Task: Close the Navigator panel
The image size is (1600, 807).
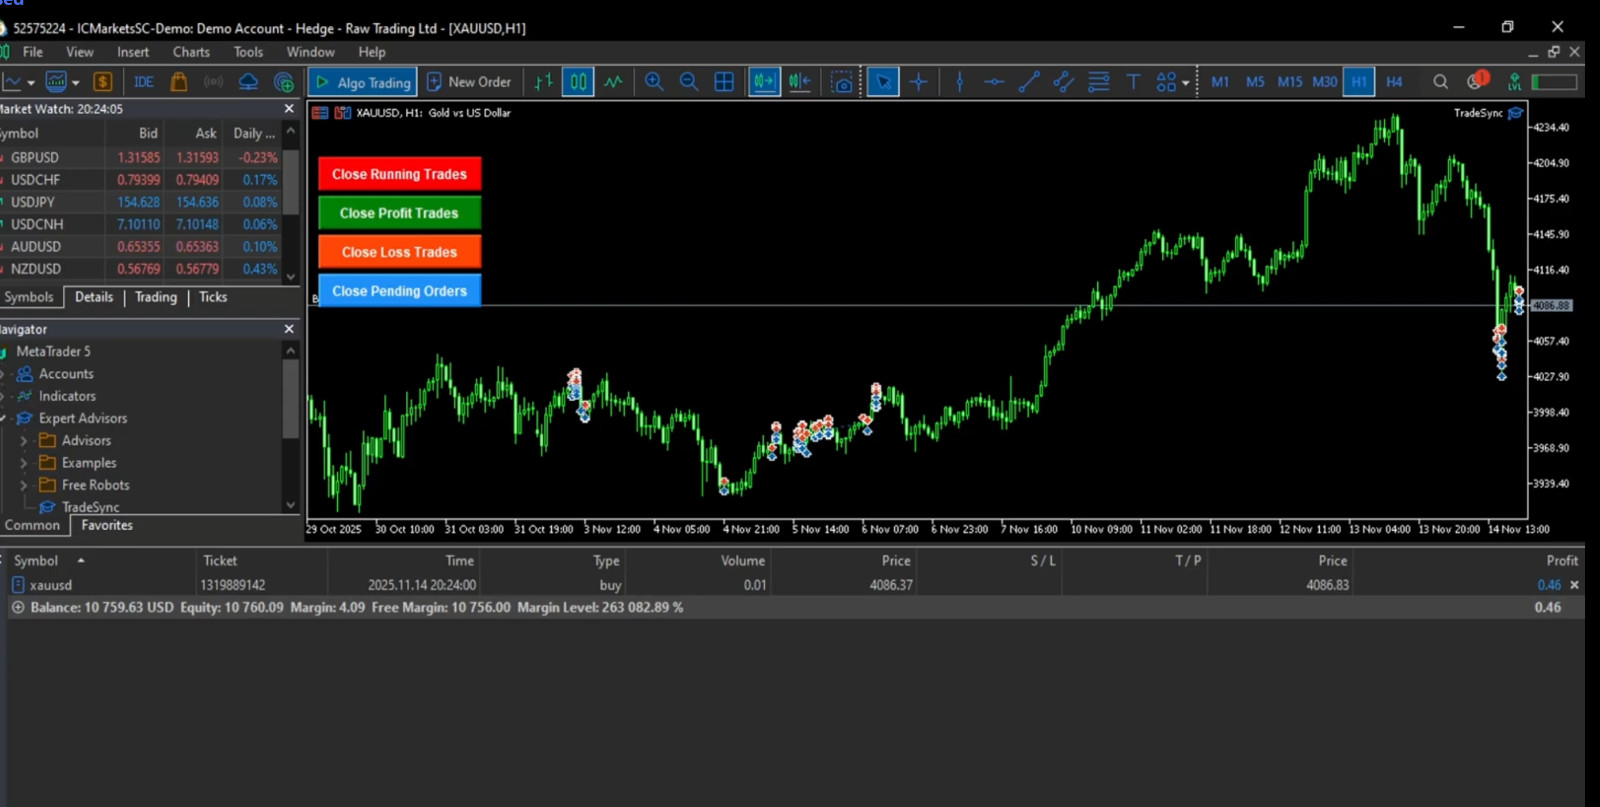Action: pos(289,329)
